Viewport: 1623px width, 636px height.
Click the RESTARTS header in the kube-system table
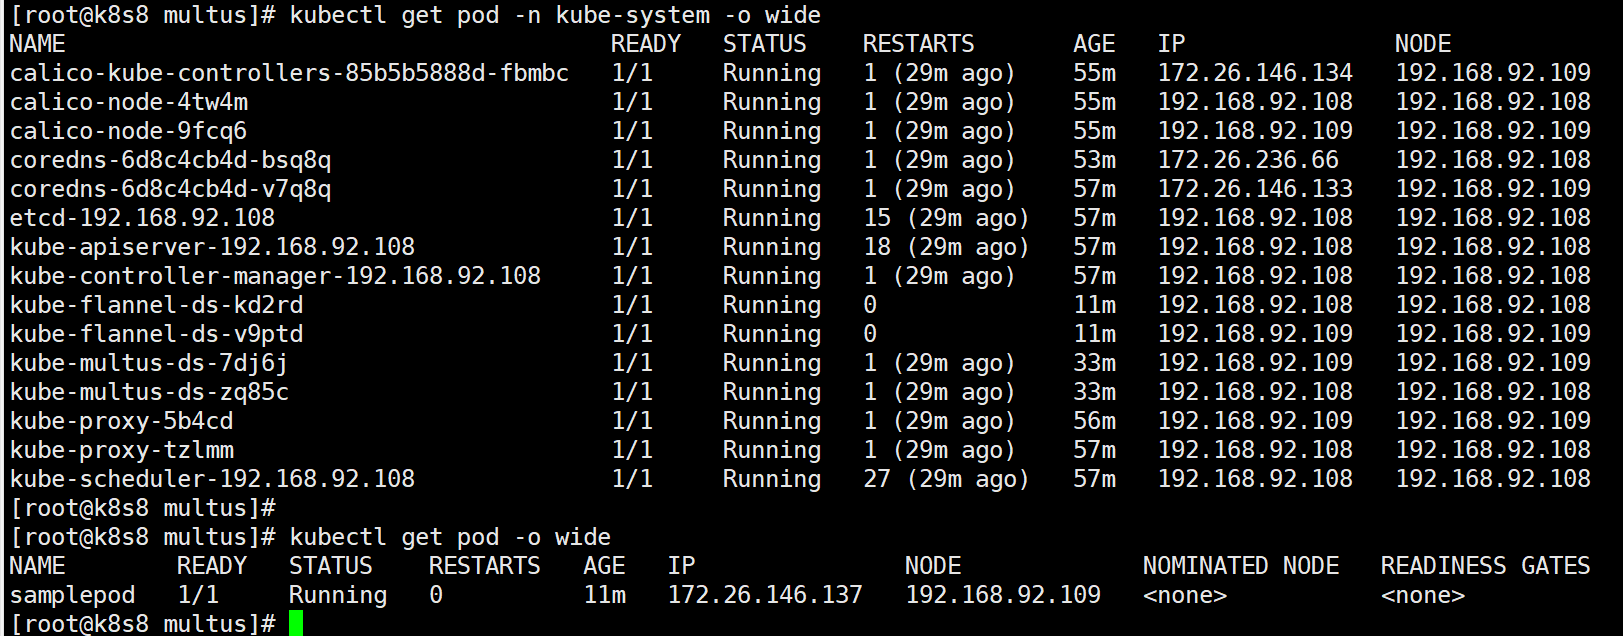(918, 44)
